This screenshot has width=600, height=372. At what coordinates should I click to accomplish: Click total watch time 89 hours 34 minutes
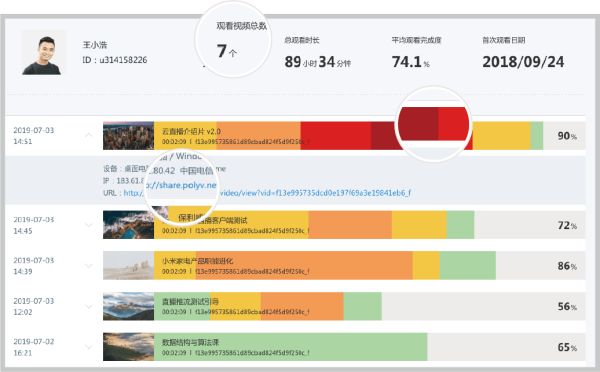point(317,62)
